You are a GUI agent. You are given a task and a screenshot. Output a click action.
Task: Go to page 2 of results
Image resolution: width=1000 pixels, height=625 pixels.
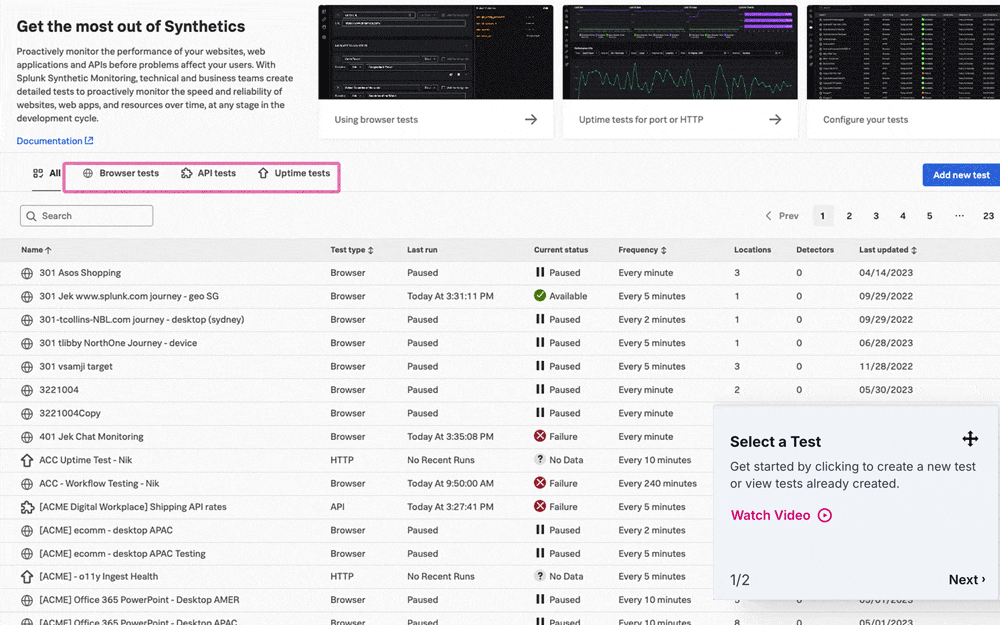849,216
